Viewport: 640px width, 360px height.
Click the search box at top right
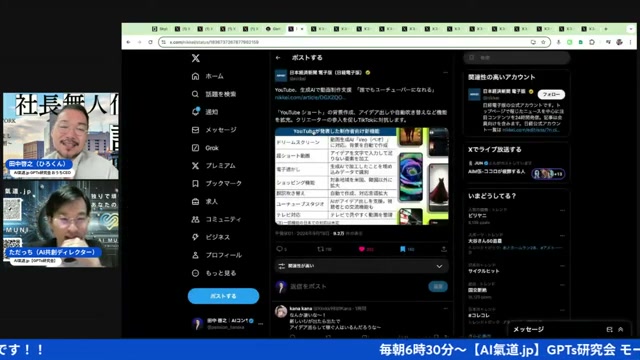point(517,58)
